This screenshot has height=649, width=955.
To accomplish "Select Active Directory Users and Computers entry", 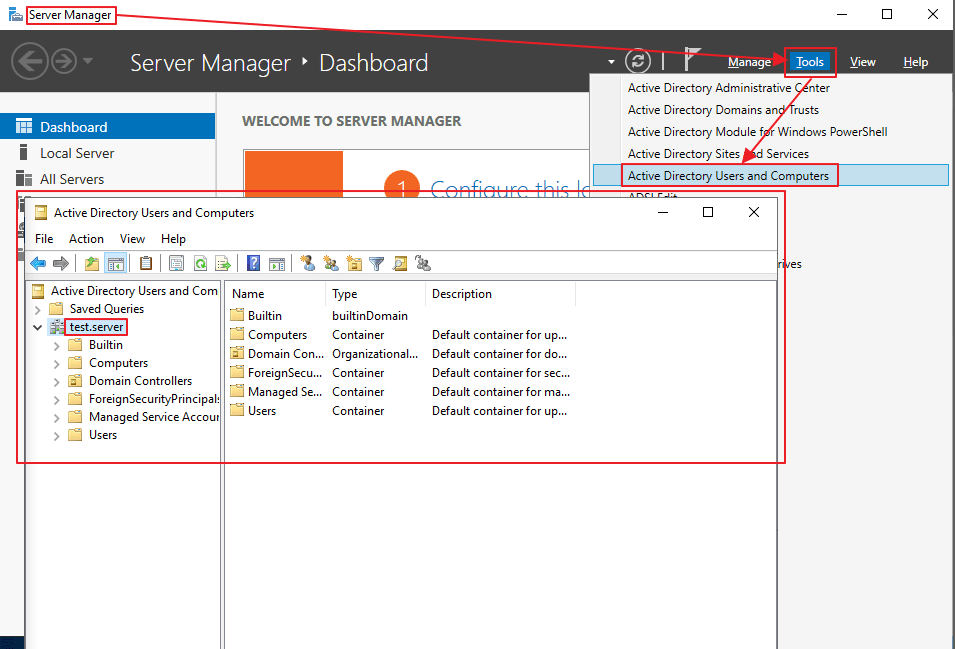I will click(771, 175).
